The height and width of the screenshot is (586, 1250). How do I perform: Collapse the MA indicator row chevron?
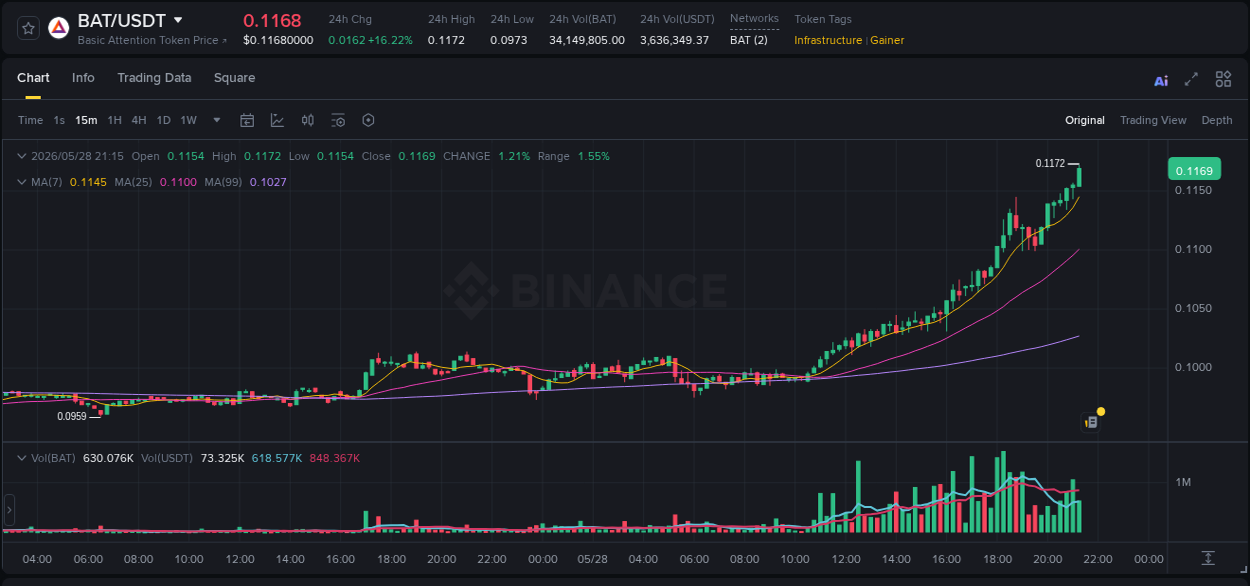coord(22,182)
